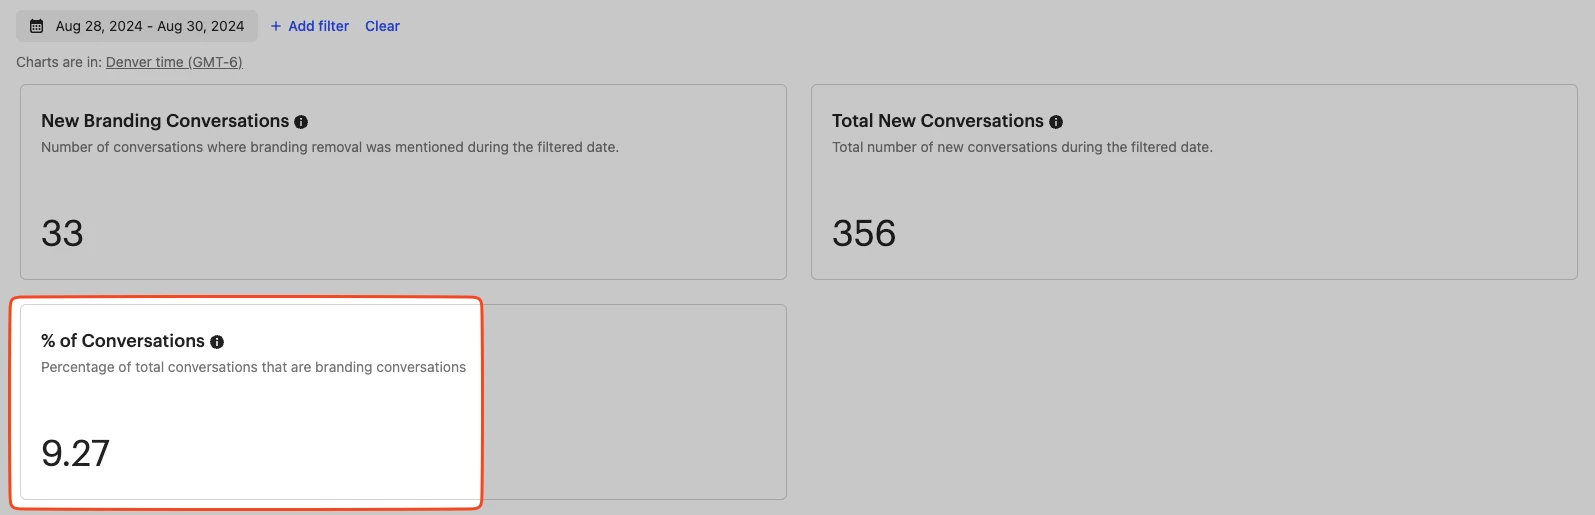Show info tooltip for Total New Conversations

pos(1056,122)
